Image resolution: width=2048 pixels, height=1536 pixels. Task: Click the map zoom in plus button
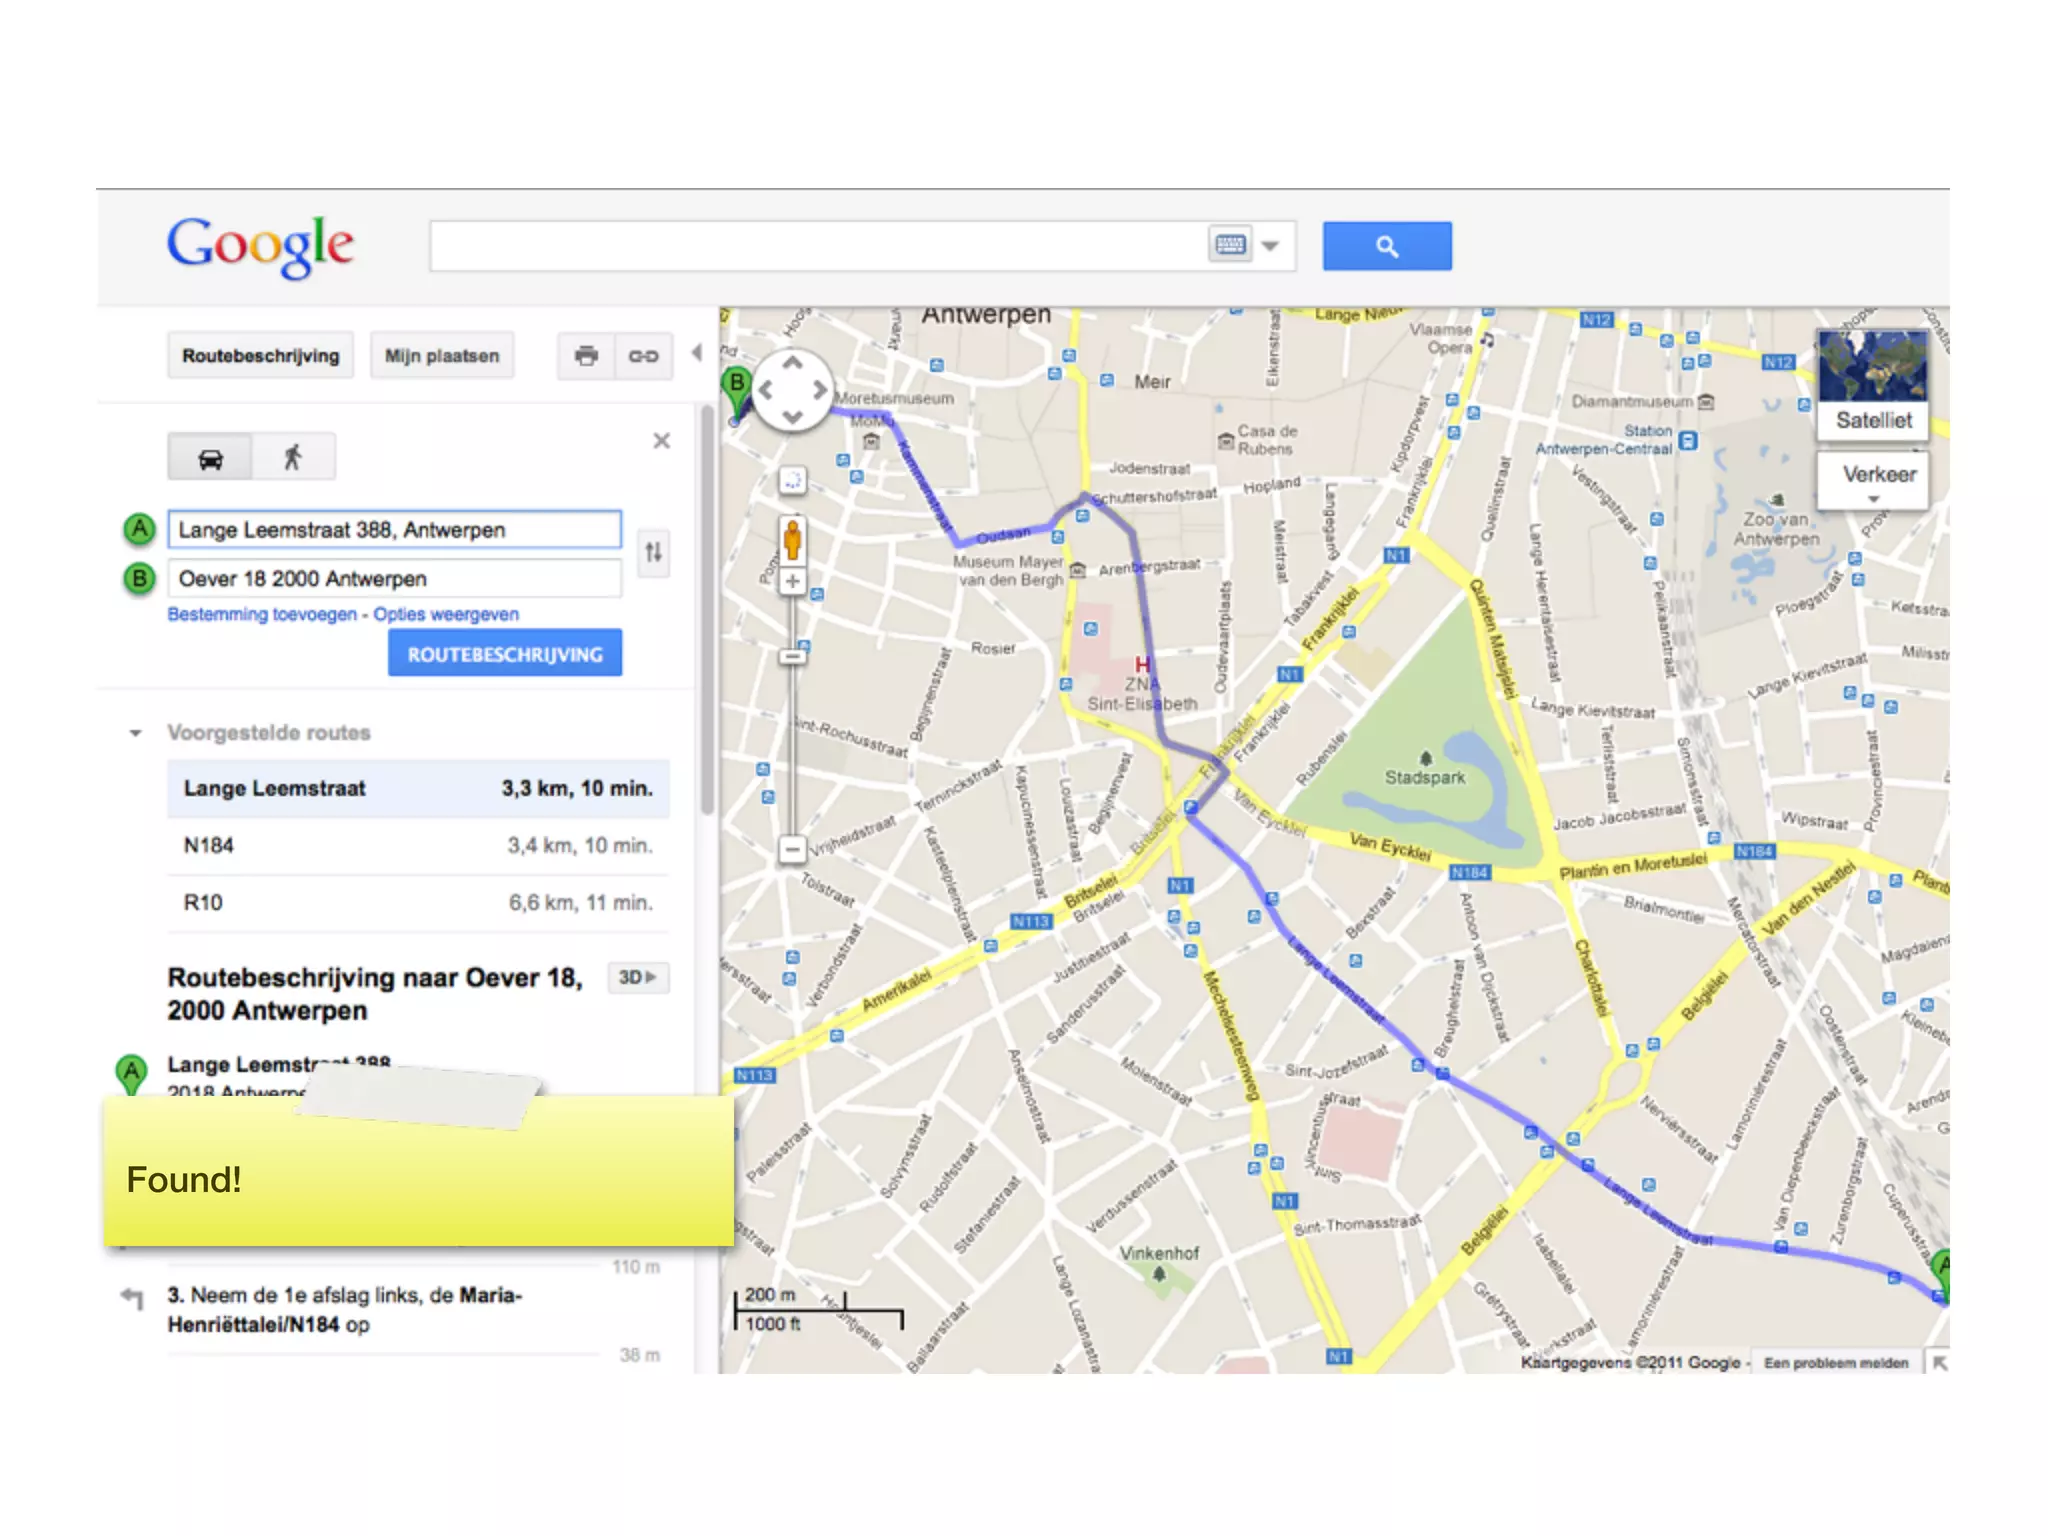pos(793,581)
